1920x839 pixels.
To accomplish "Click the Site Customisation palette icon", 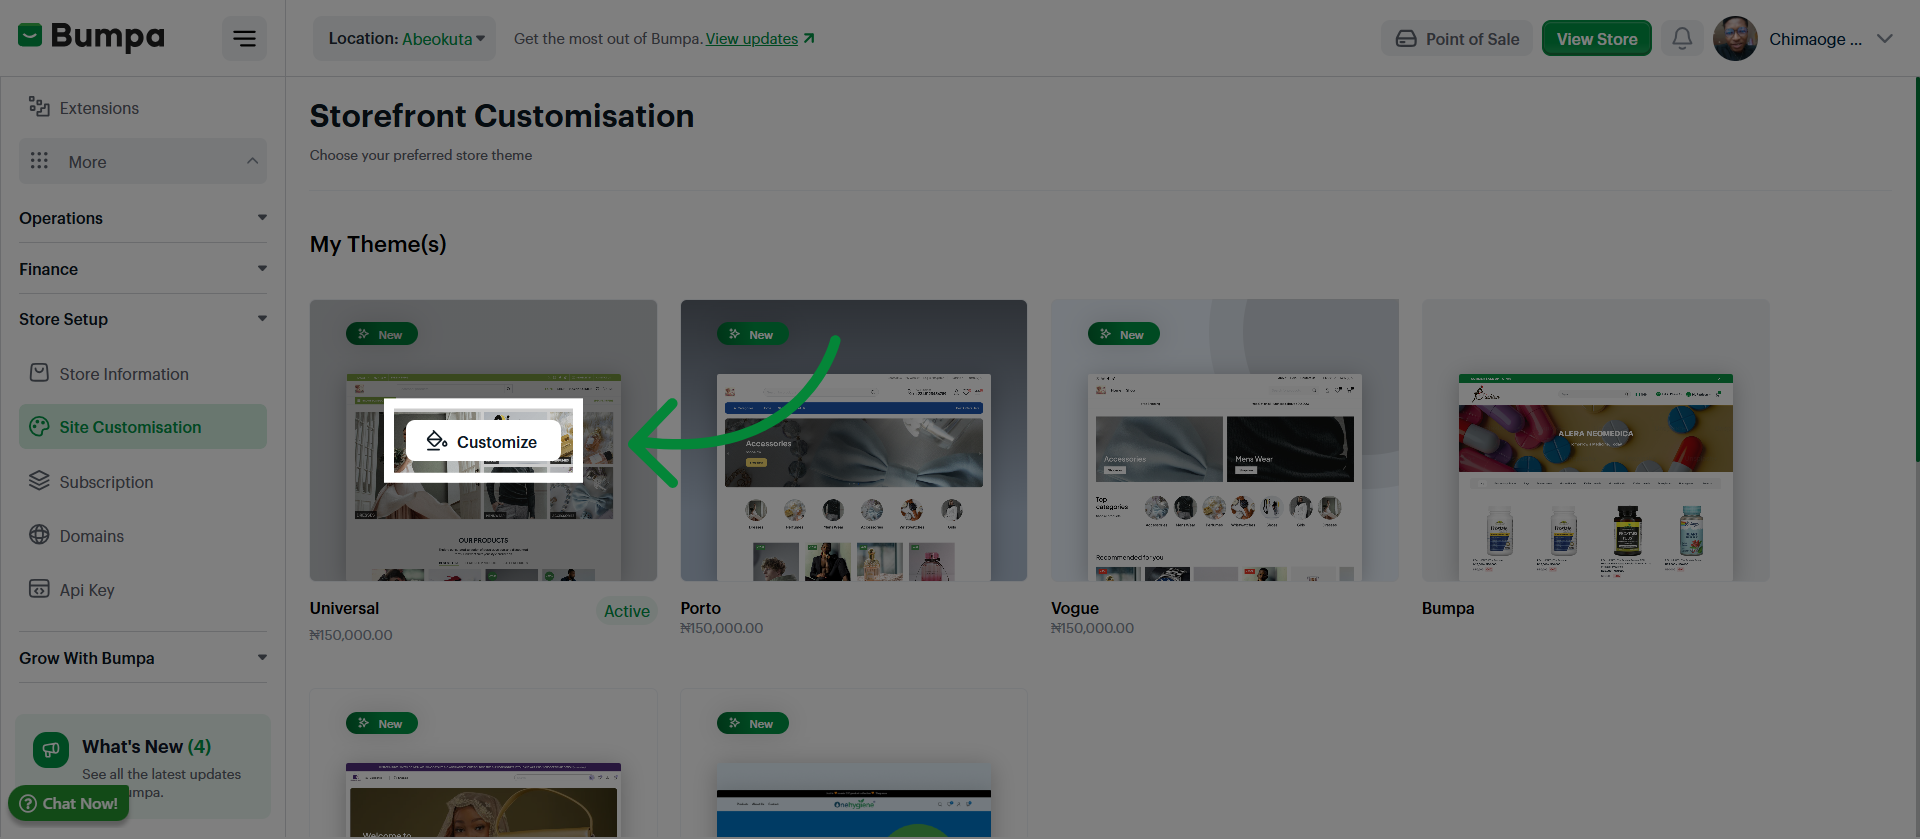I will [x=39, y=427].
